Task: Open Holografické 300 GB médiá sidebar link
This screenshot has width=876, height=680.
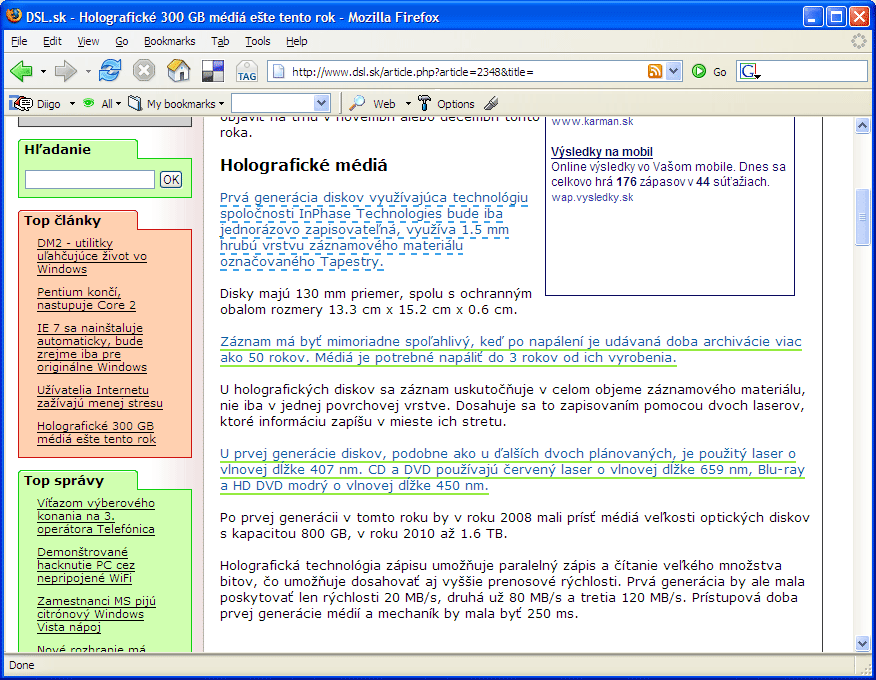Action: (x=96, y=432)
